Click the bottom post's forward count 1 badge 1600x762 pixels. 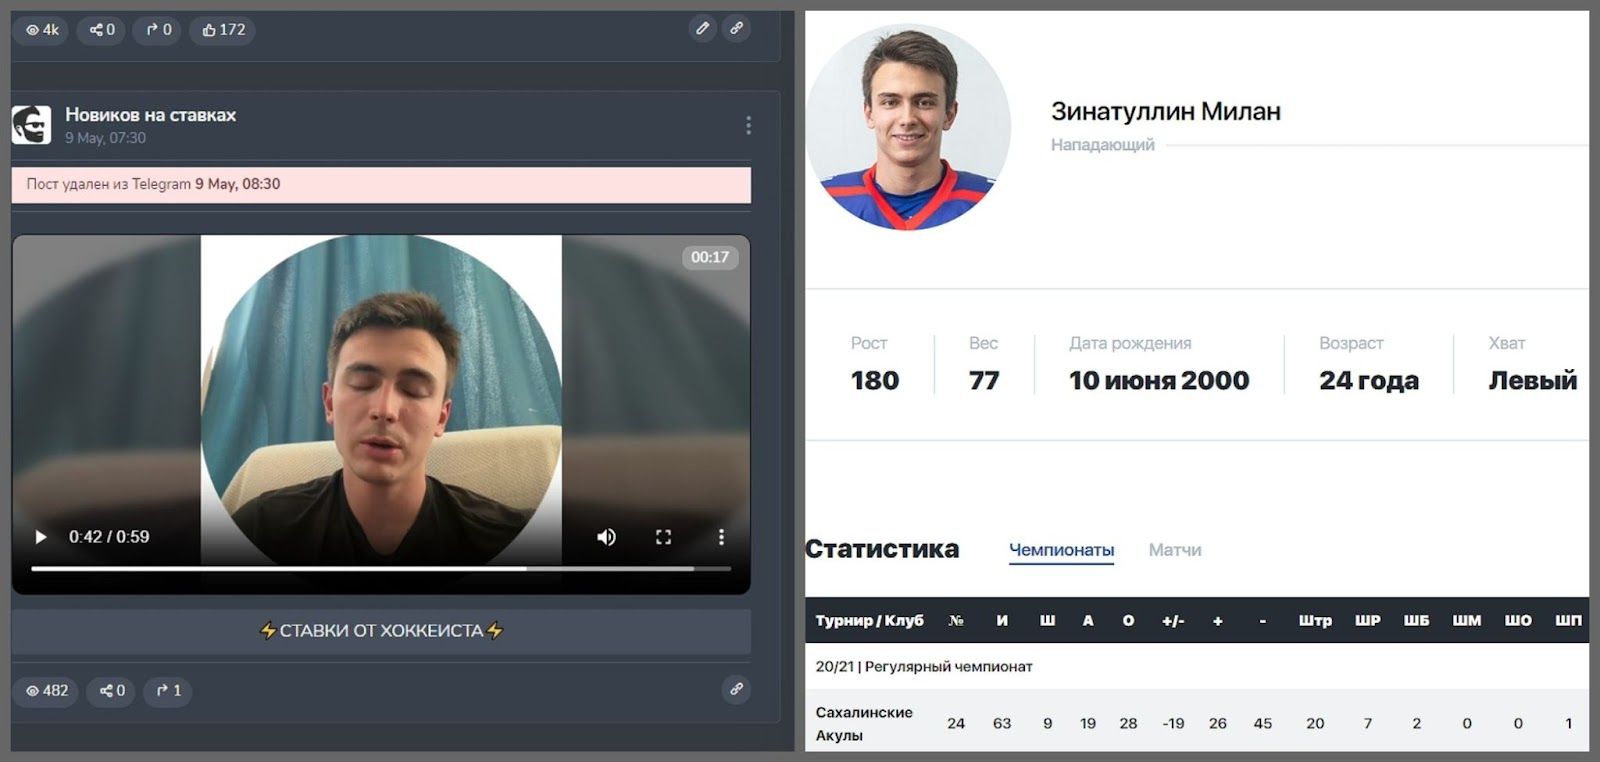[169, 691]
